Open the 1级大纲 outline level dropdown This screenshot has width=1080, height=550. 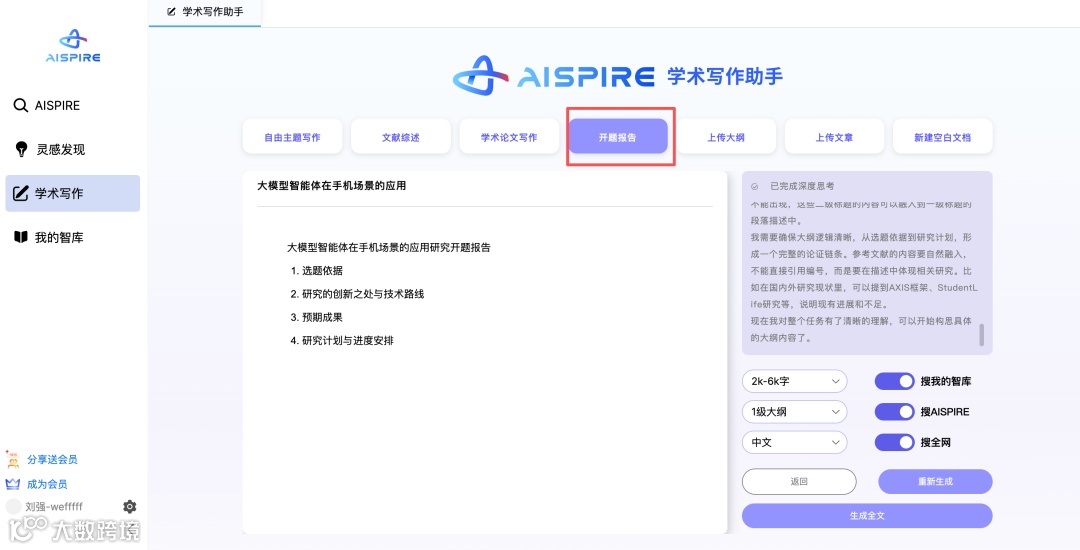point(794,412)
